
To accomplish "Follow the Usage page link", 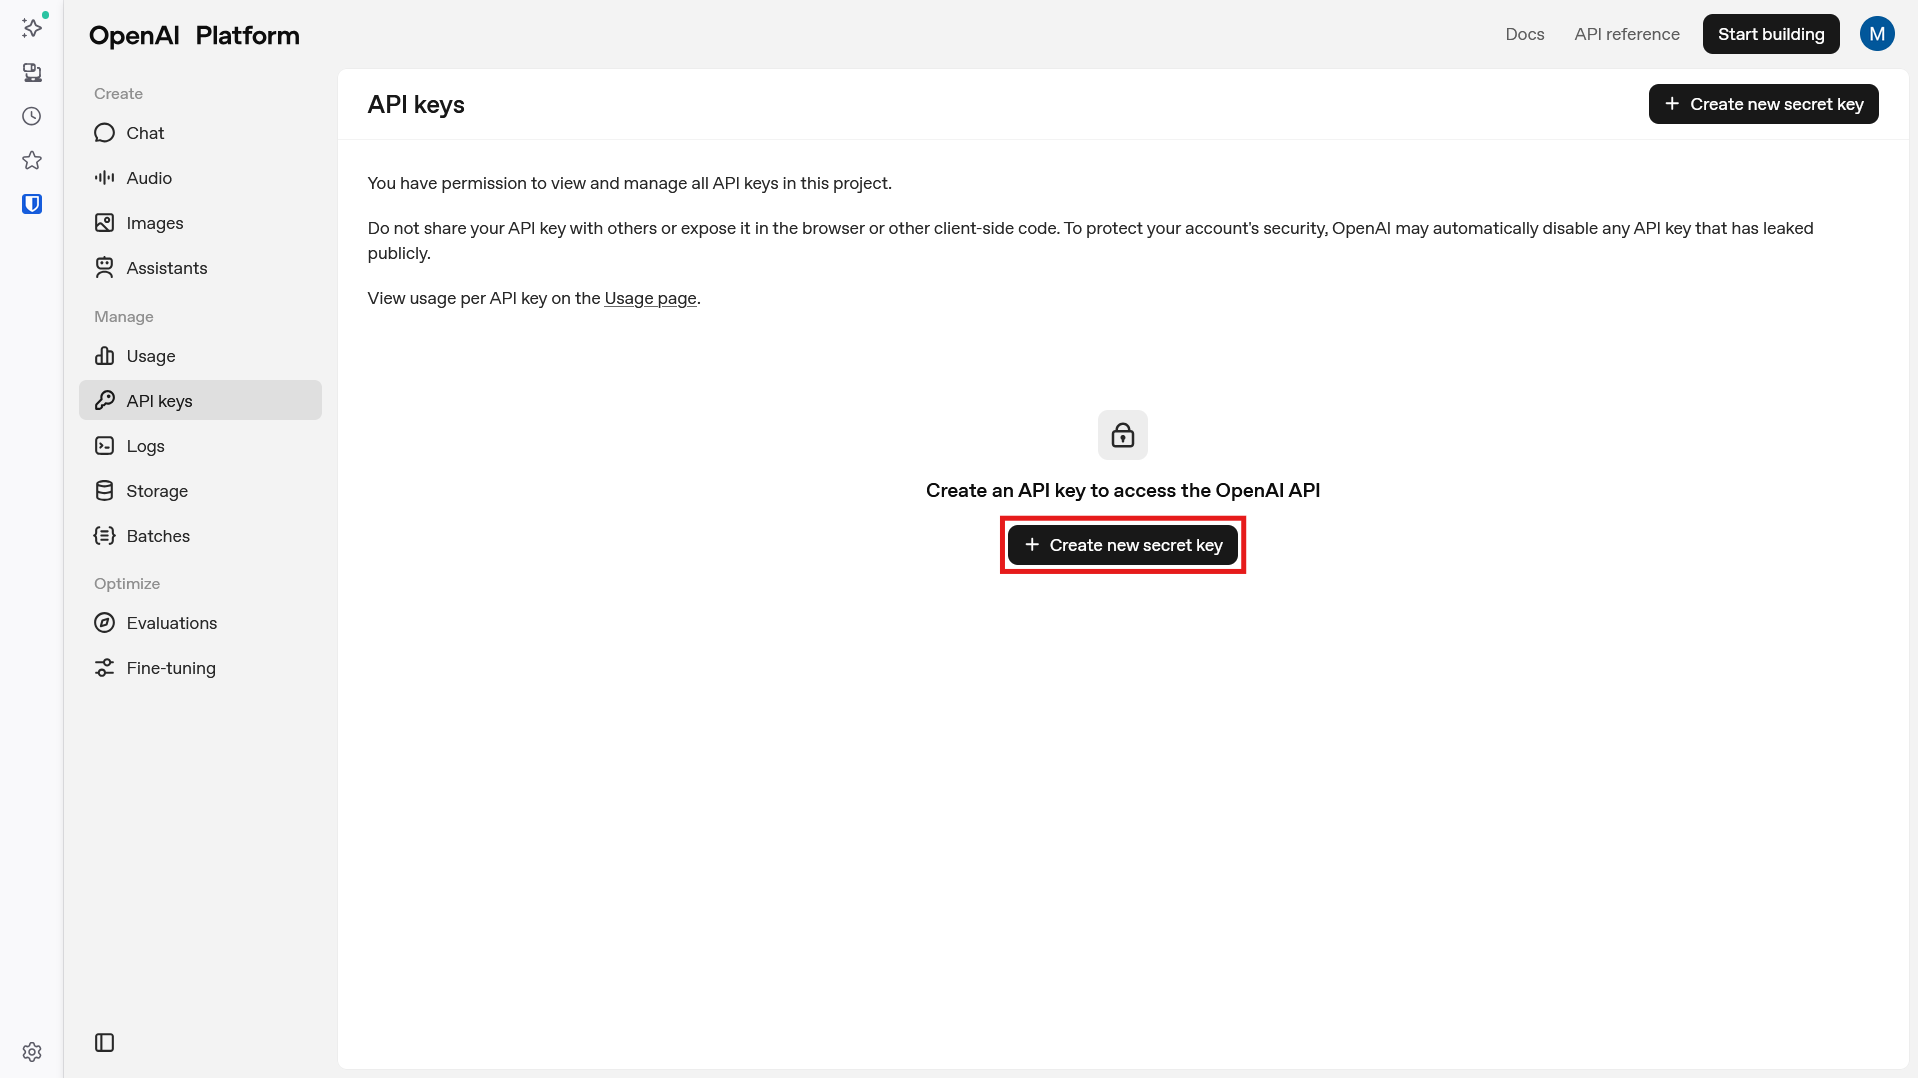I will click(x=650, y=298).
